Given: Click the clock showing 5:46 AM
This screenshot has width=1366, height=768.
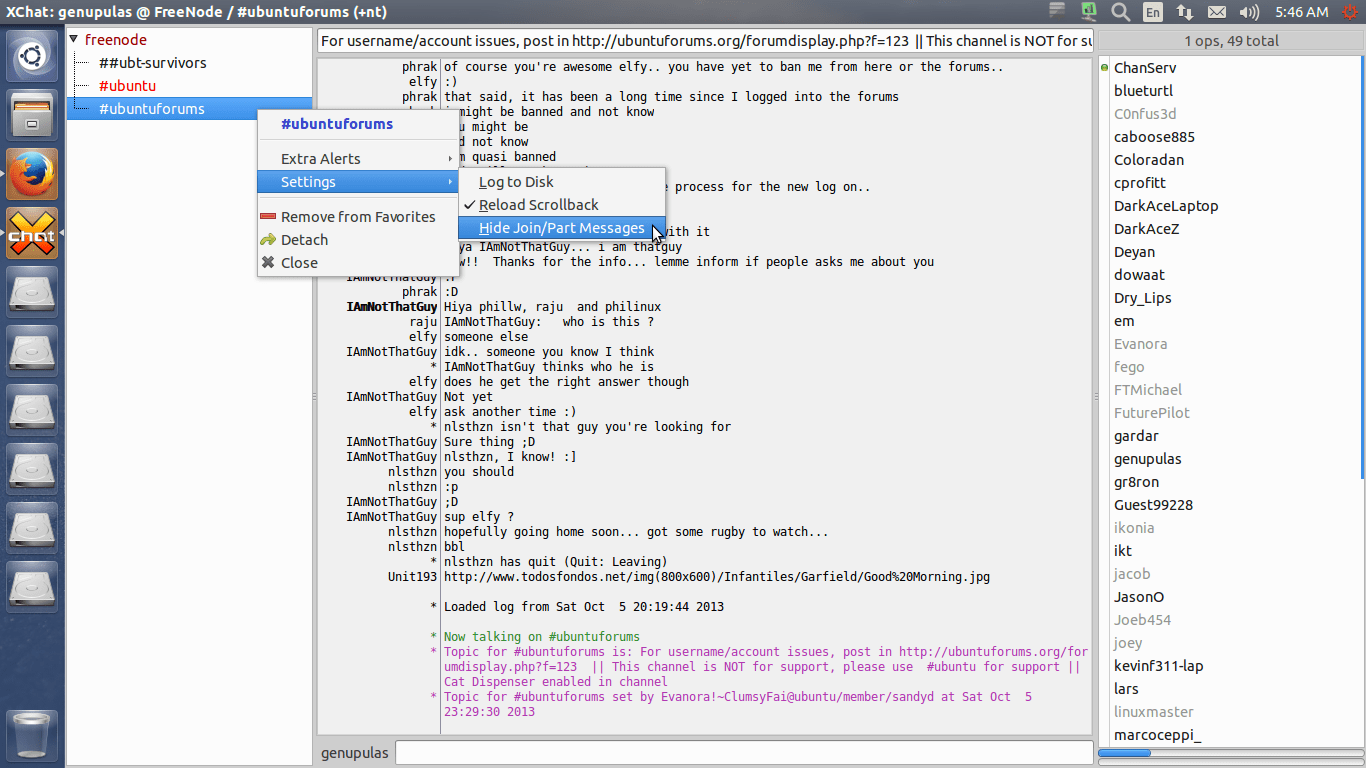Looking at the screenshot, I should (x=1302, y=12).
